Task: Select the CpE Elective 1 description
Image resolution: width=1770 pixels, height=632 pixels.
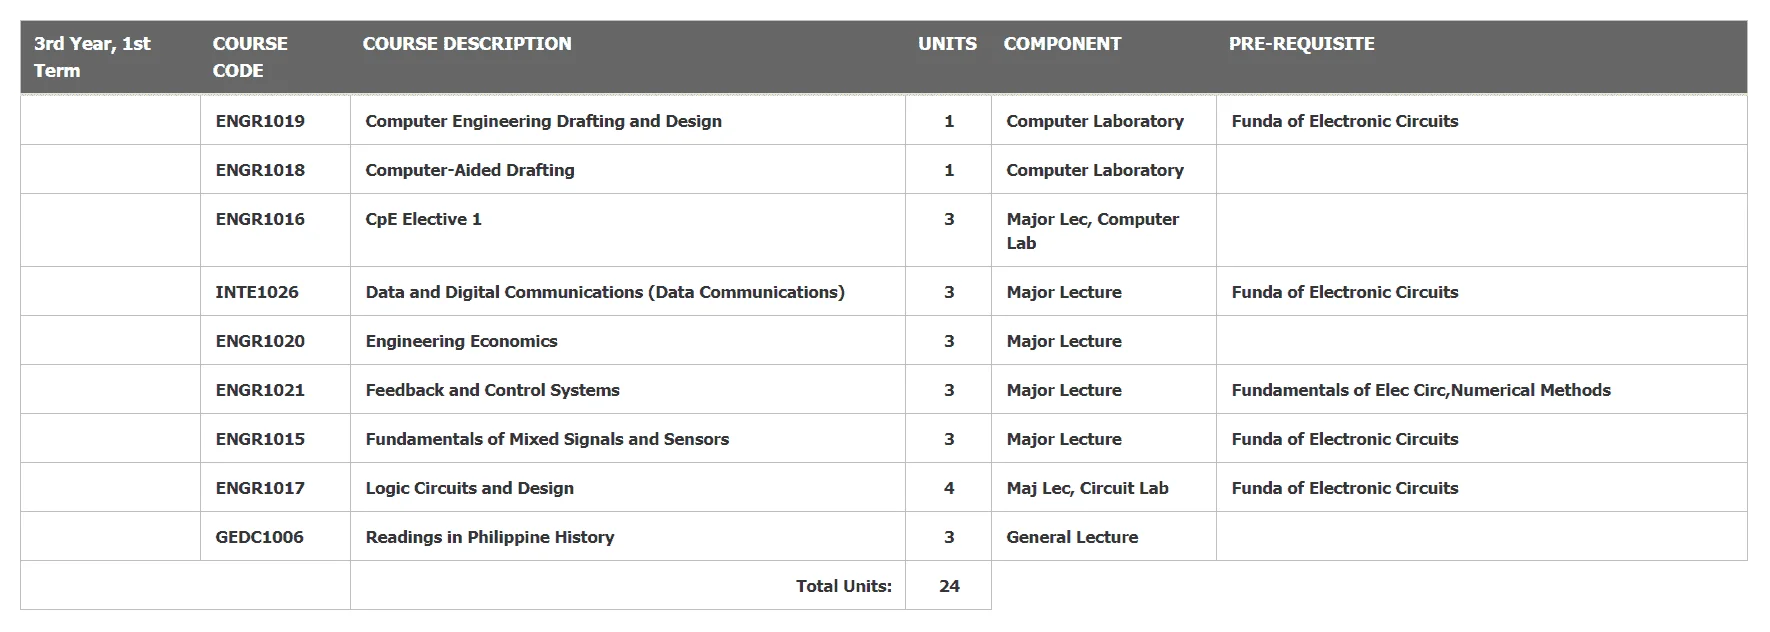Action: pos(423,219)
